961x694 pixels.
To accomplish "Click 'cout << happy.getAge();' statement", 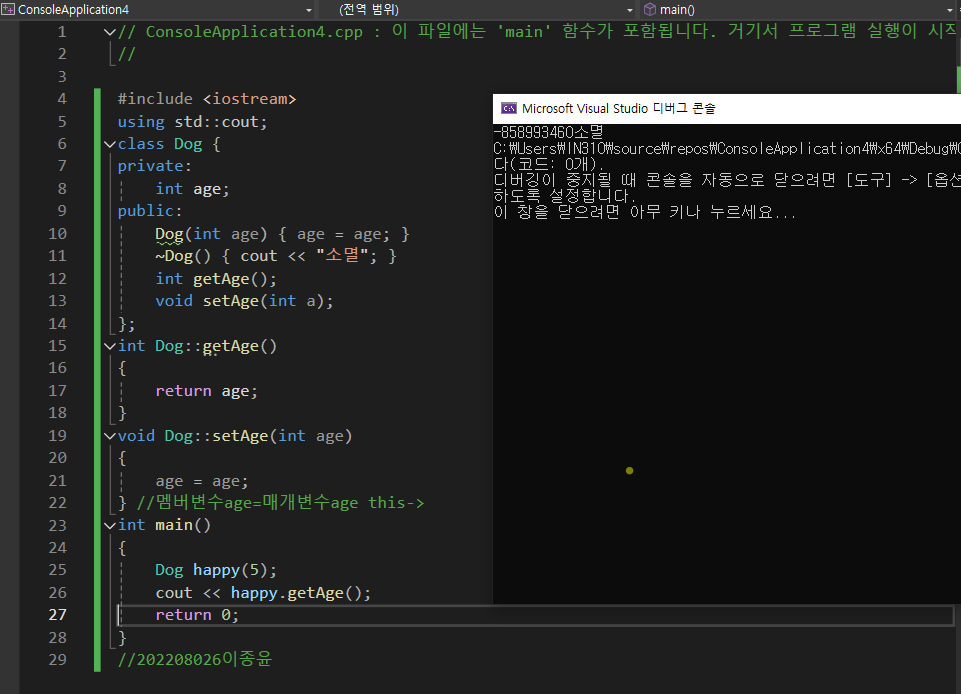I will 263,593.
